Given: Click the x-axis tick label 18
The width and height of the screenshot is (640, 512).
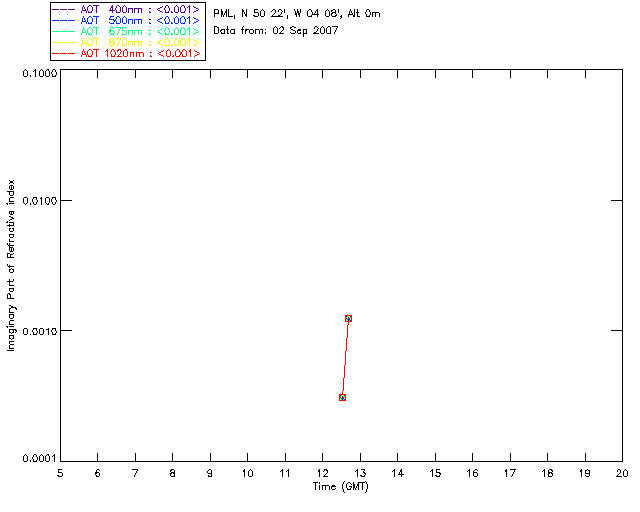Looking at the screenshot, I should pos(547,473).
